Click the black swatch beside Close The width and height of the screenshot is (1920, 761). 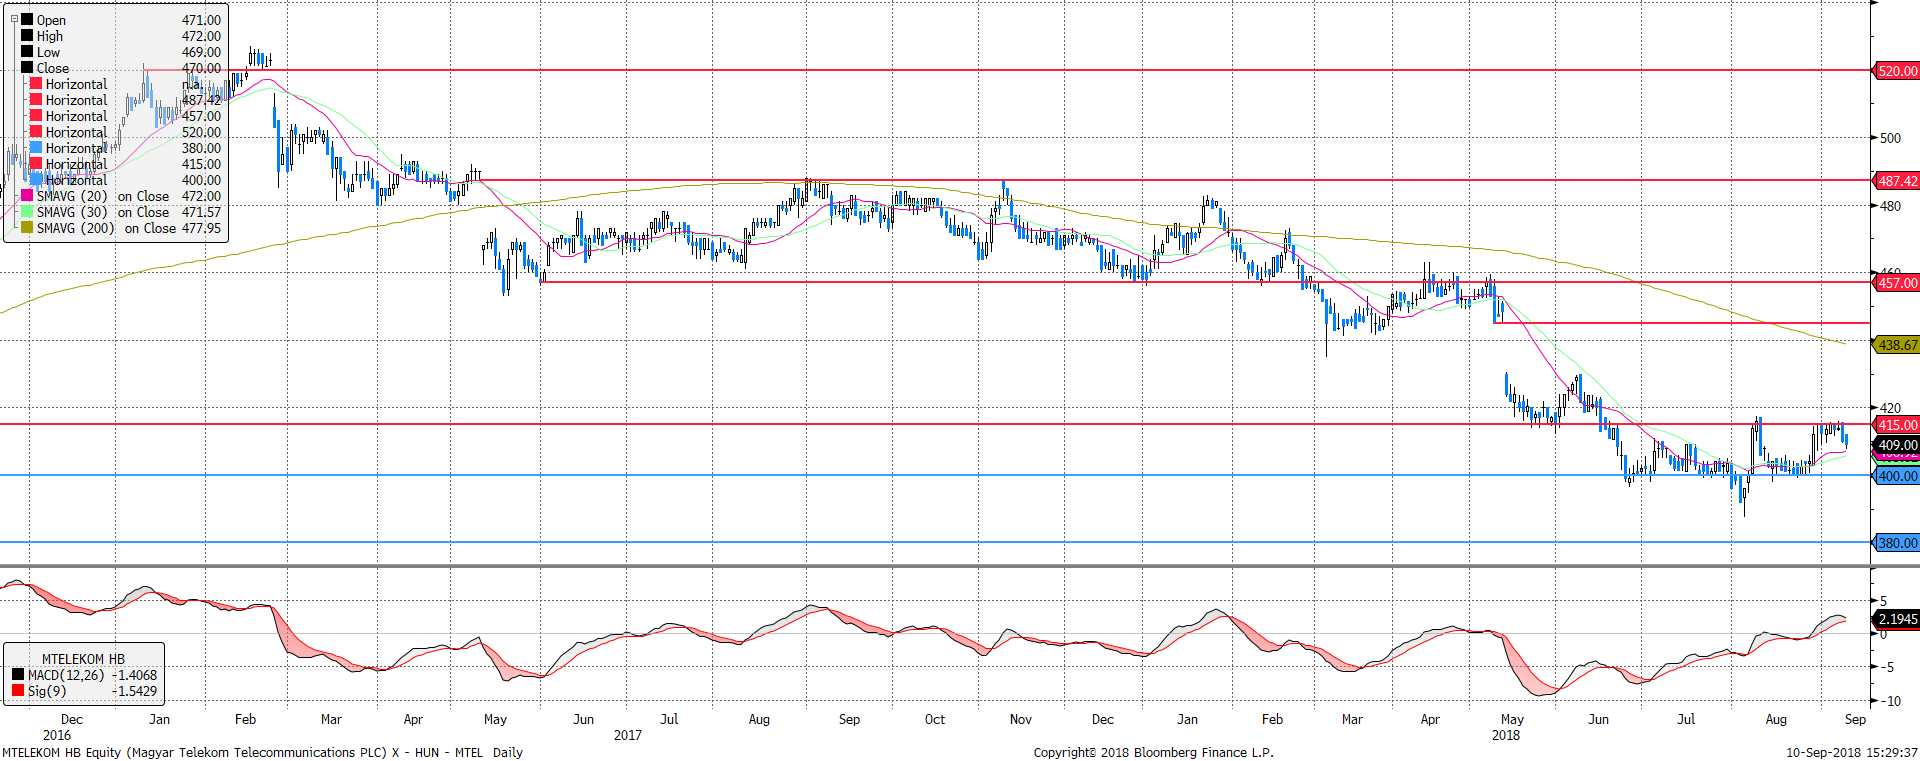(27, 67)
